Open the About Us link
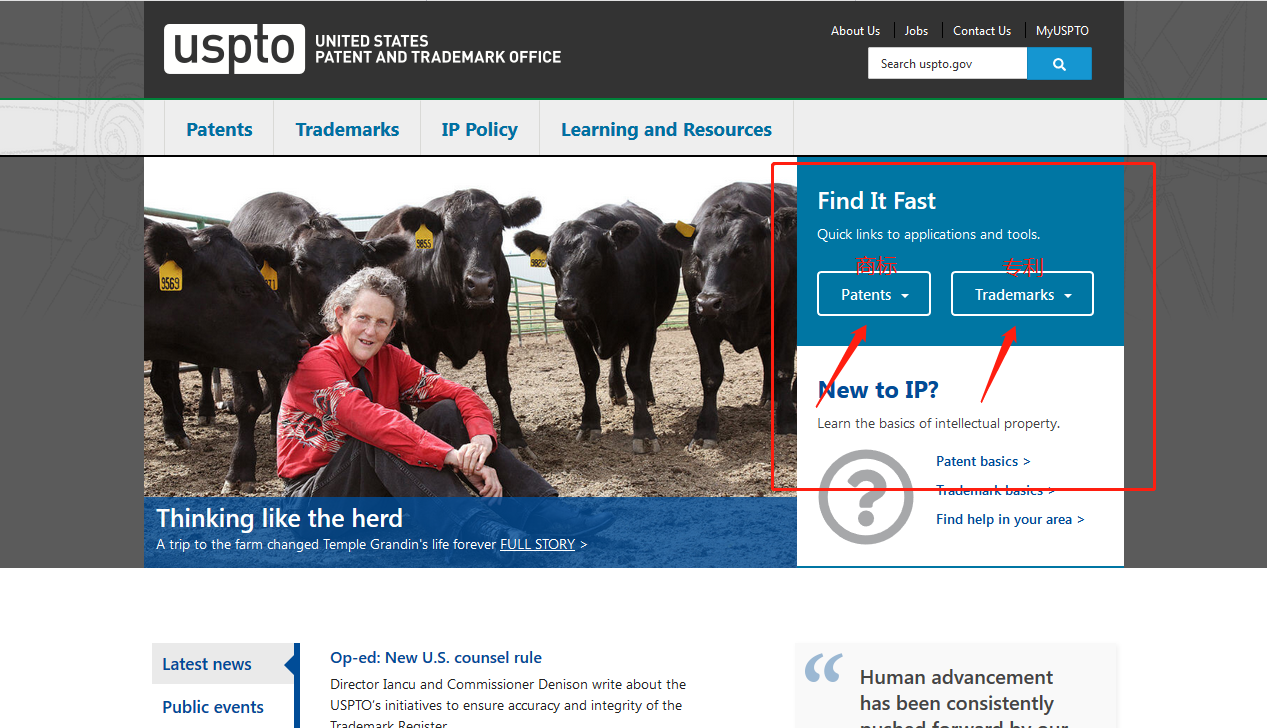Image resolution: width=1267 pixels, height=728 pixels. tap(855, 31)
